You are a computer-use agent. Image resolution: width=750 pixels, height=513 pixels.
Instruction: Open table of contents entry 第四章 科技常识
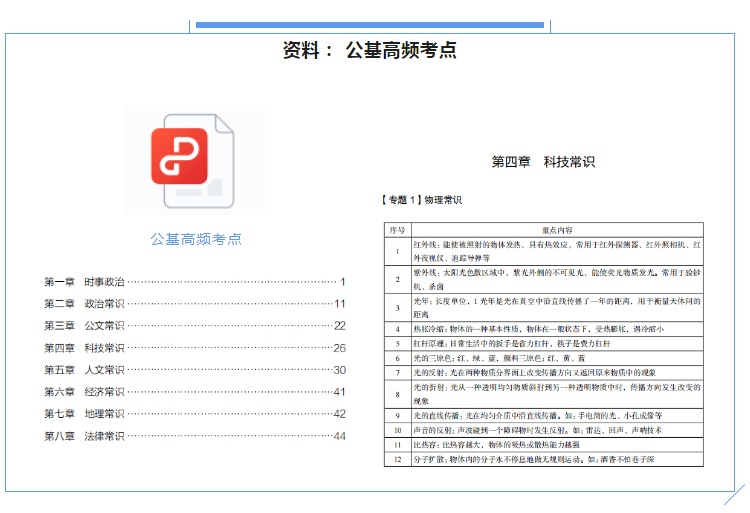(195, 348)
